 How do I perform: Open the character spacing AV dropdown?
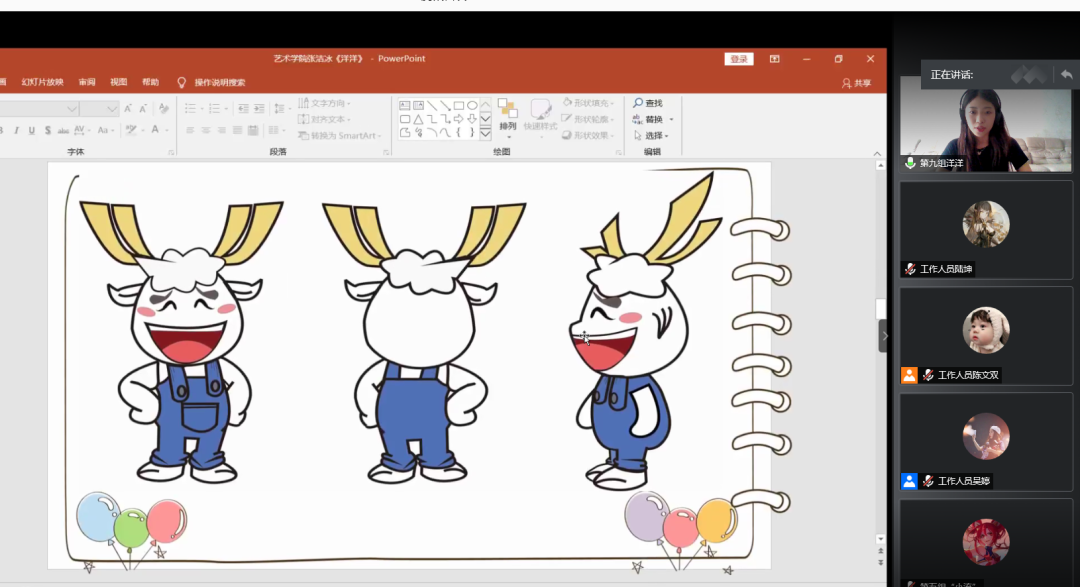pos(81,130)
